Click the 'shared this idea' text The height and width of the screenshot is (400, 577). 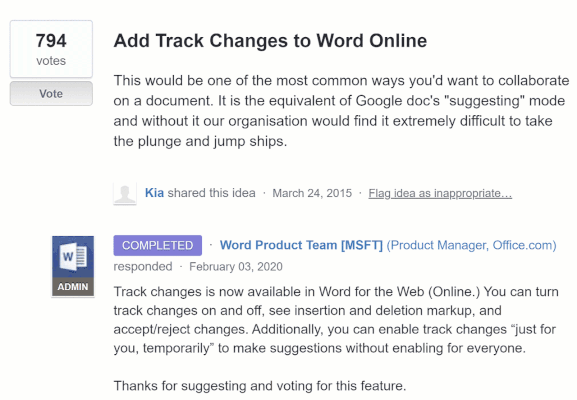pyautogui.click(x=211, y=193)
